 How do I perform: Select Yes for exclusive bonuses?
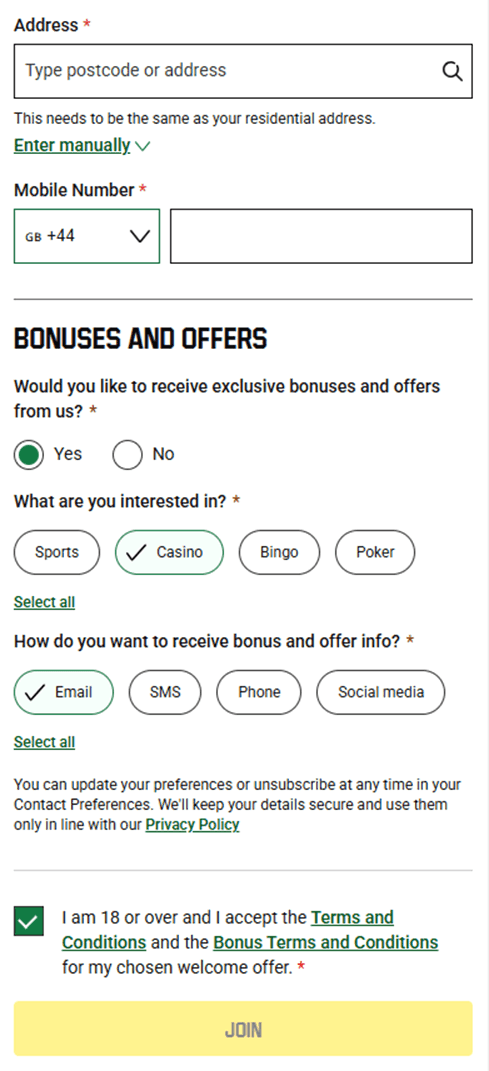coord(29,455)
